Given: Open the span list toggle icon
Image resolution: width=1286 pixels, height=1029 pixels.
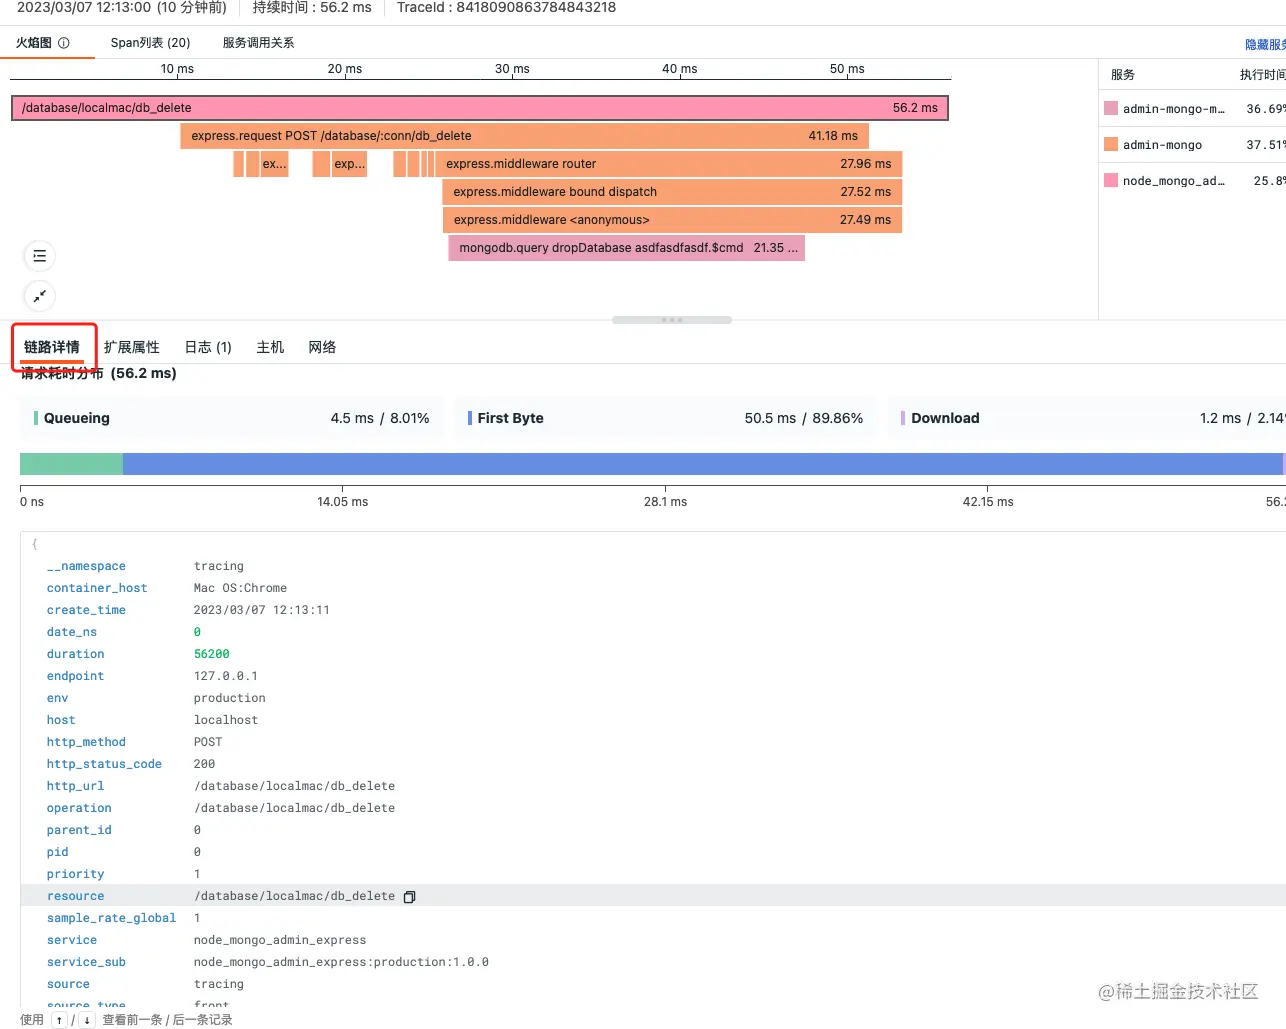Looking at the screenshot, I should pos(39,256).
